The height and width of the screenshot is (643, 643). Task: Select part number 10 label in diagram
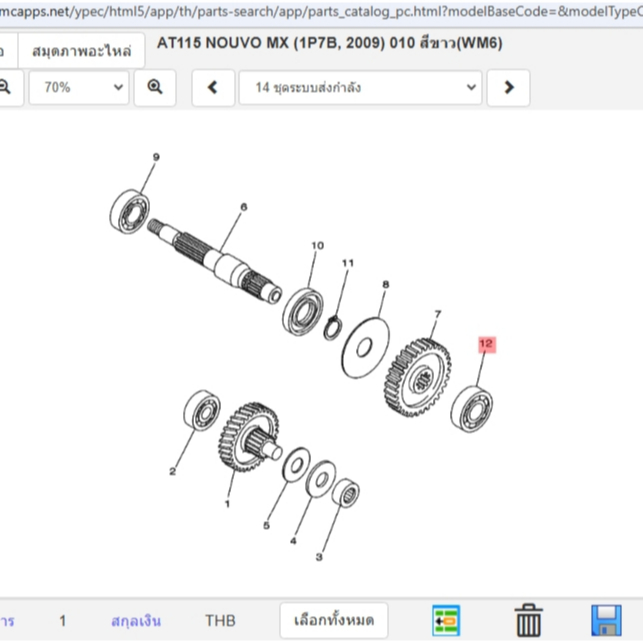pos(317,246)
